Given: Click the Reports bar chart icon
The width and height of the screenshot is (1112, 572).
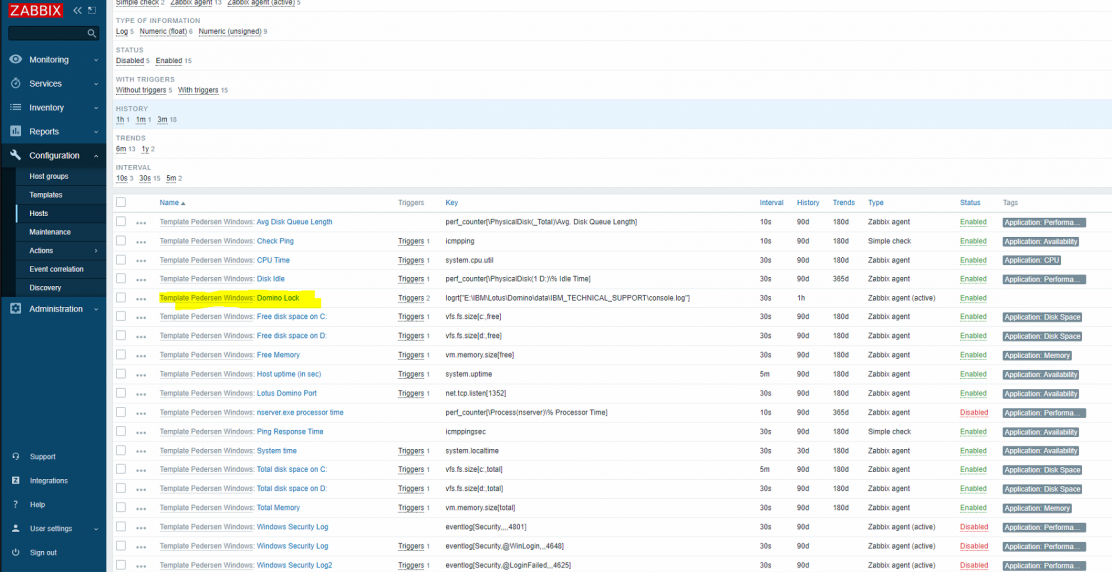Looking at the screenshot, I should coord(16,131).
